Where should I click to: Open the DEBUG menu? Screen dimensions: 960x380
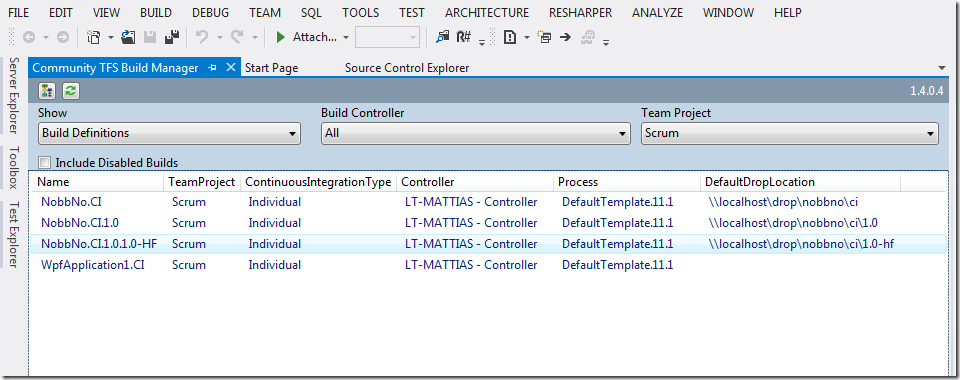coord(211,12)
